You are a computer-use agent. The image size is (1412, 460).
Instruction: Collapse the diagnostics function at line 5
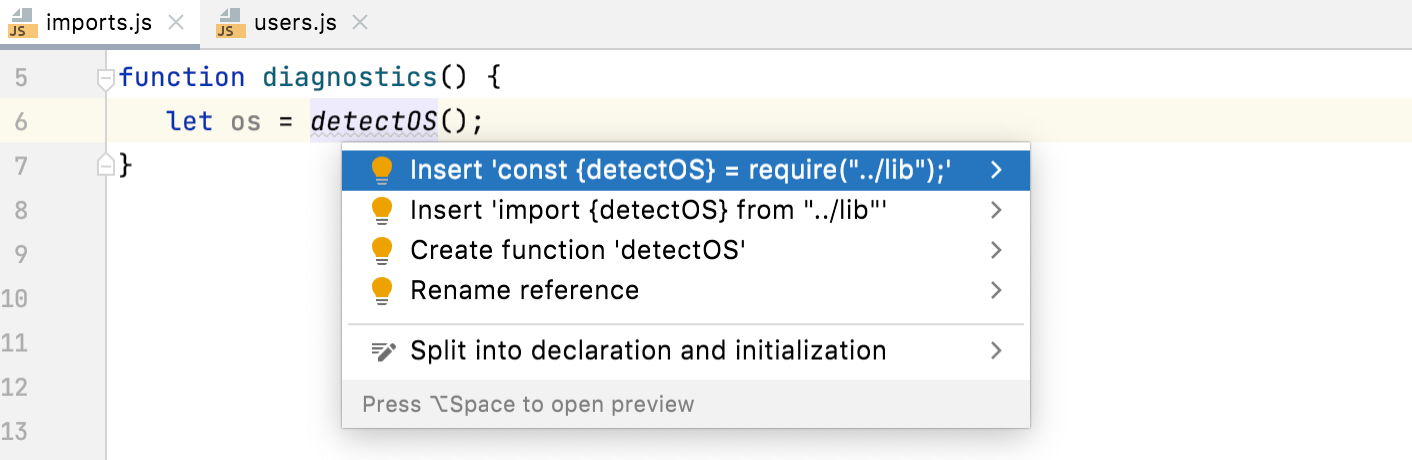(x=105, y=78)
